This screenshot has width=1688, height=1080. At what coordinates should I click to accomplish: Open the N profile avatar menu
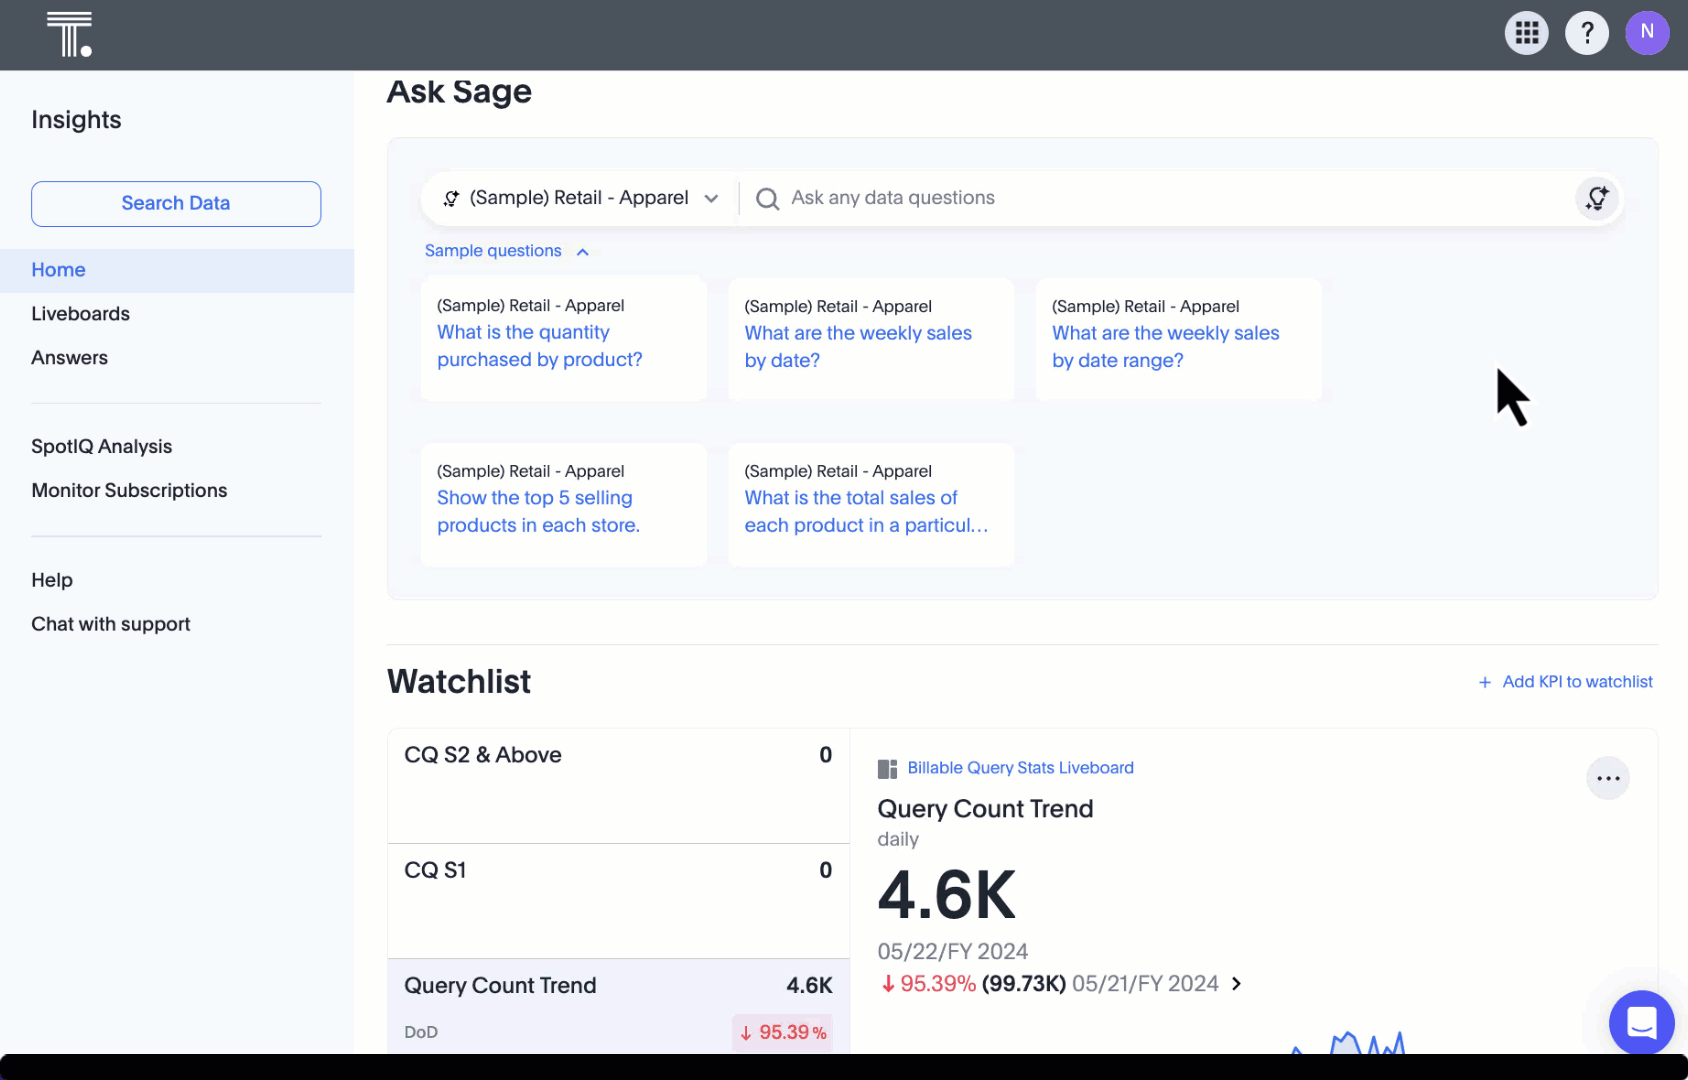[1647, 32]
